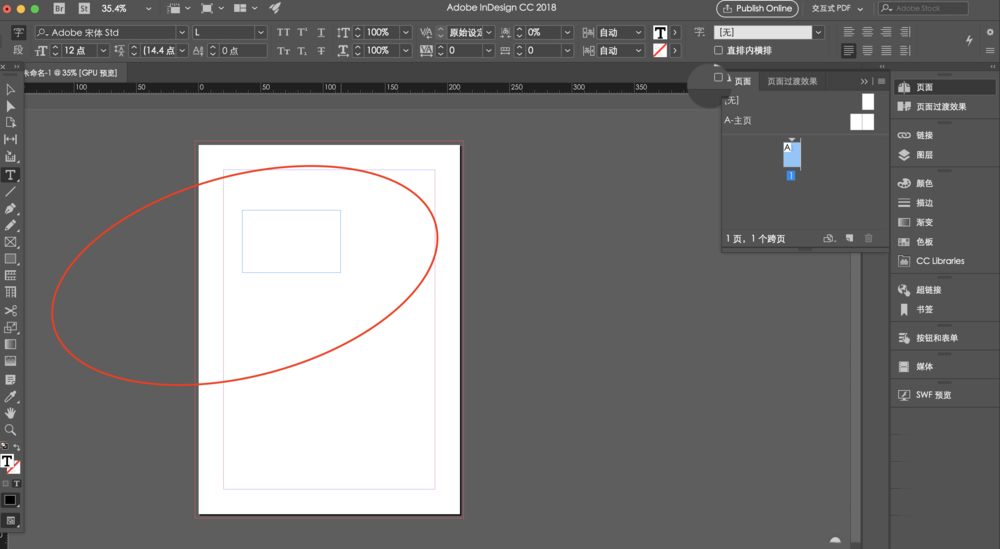
Task: Toggle paragraph formatting controls (段)
Action: click(17, 50)
